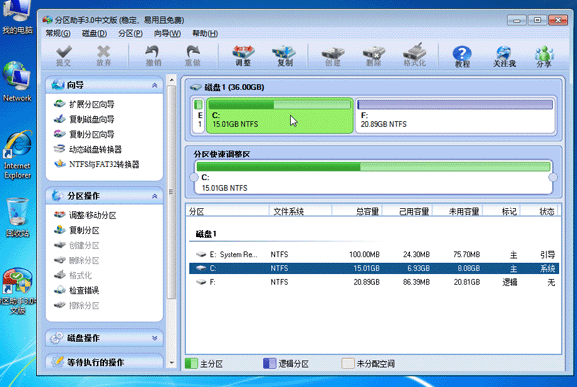
Task: Select the F: 20.89GB partition block in disk map
Action: (x=455, y=116)
